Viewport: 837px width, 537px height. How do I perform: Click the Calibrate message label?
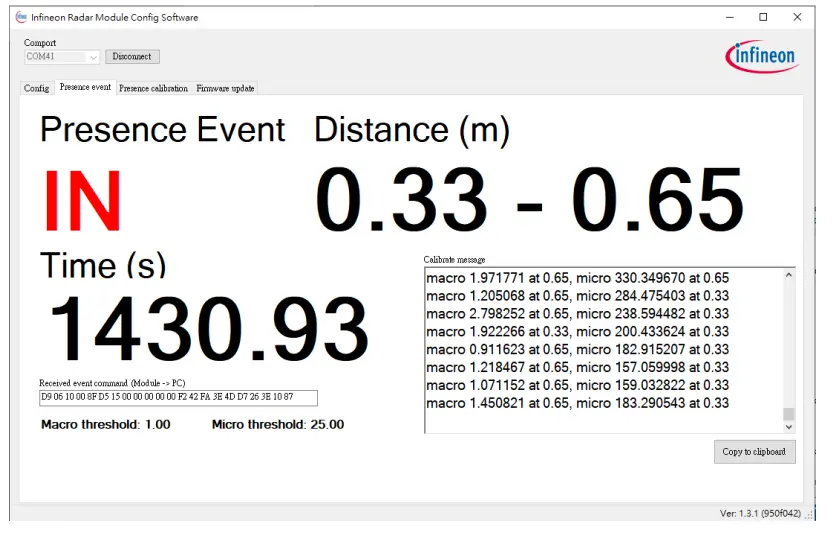coord(454,260)
